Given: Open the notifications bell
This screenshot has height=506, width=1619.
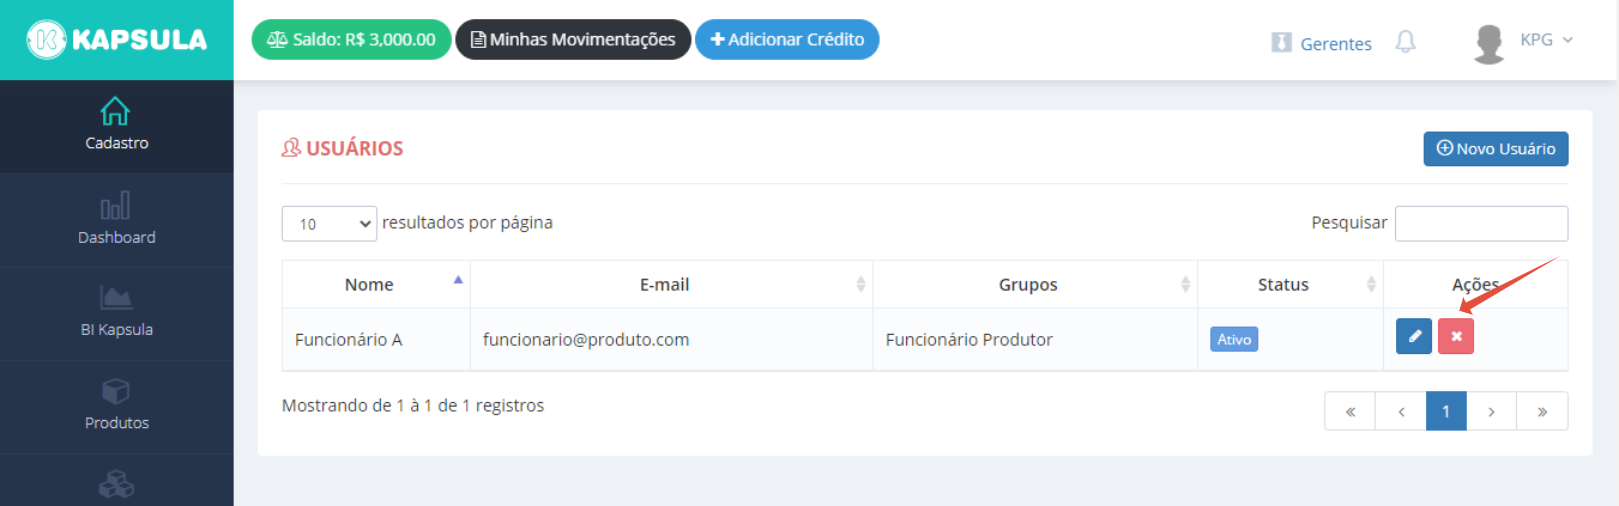Looking at the screenshot, I should [1405, 42].
